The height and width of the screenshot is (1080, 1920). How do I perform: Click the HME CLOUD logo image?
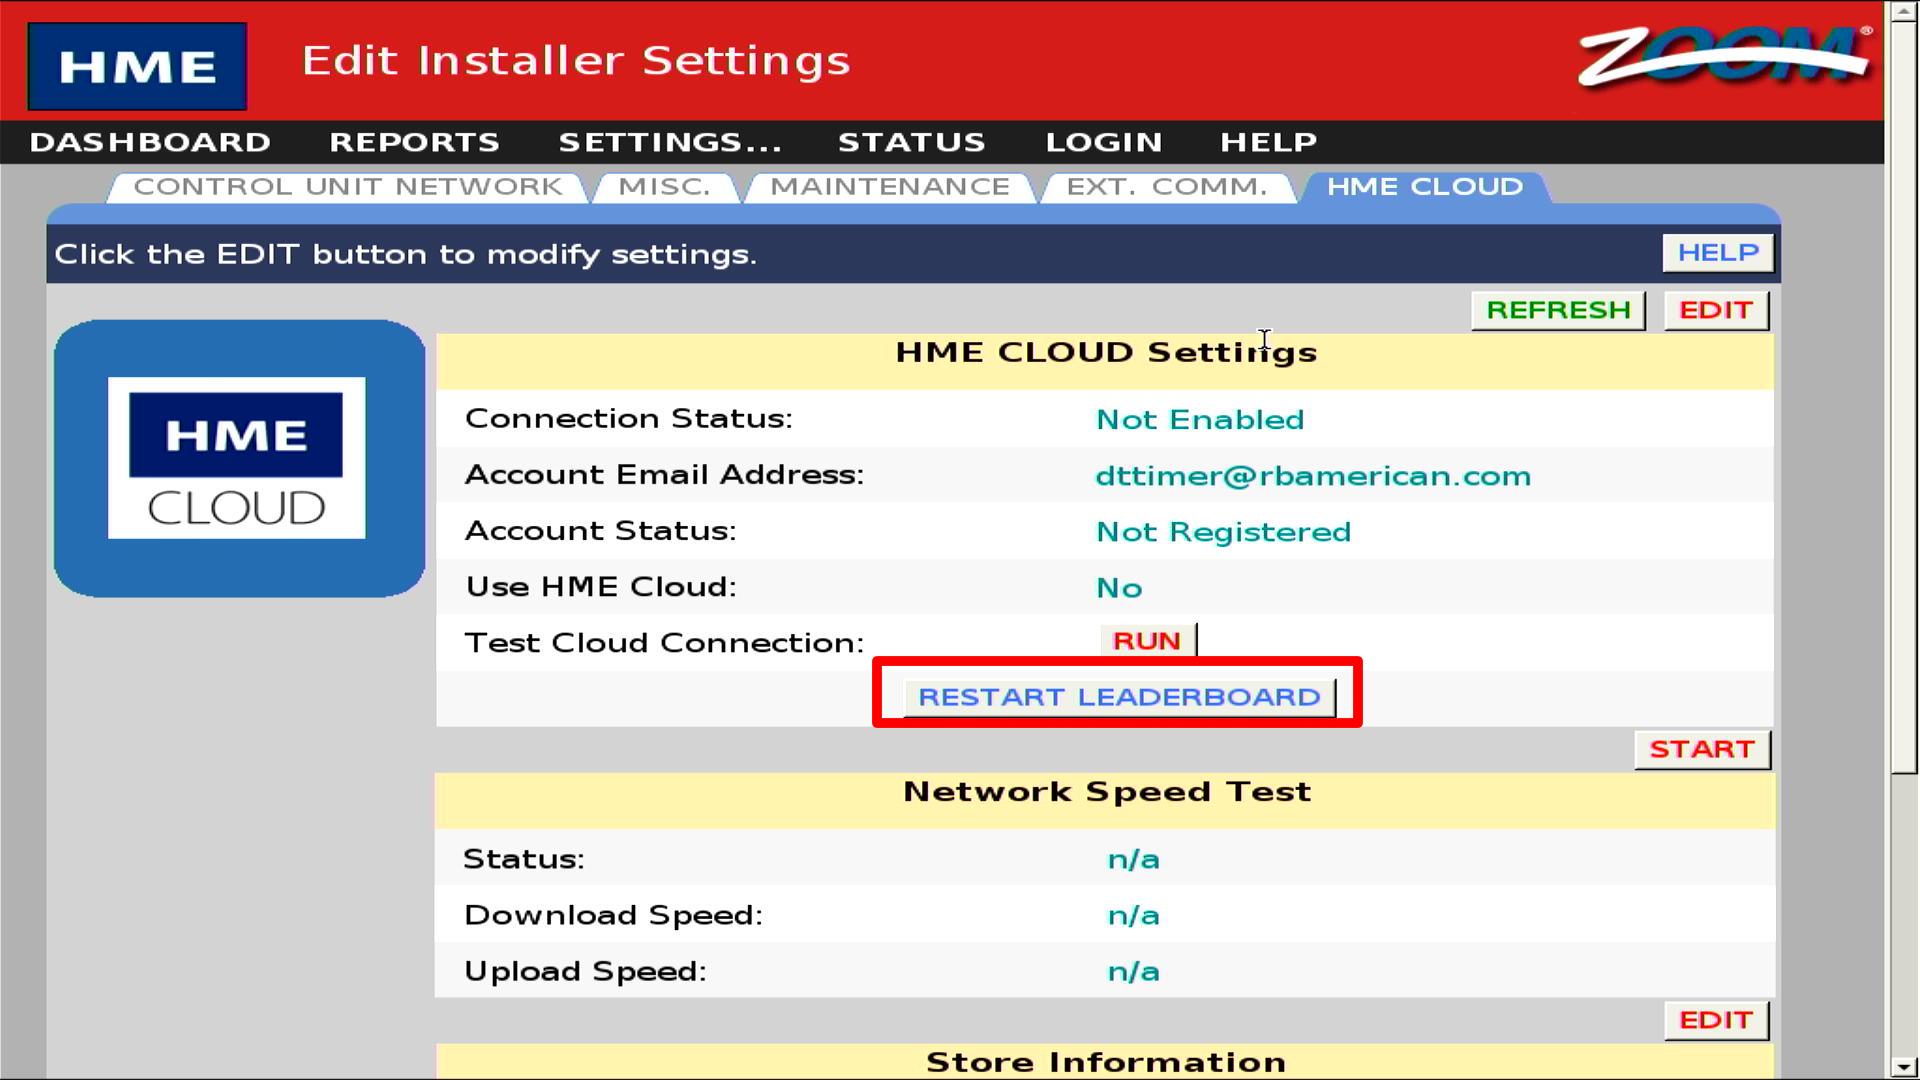(x=238, y=458)
